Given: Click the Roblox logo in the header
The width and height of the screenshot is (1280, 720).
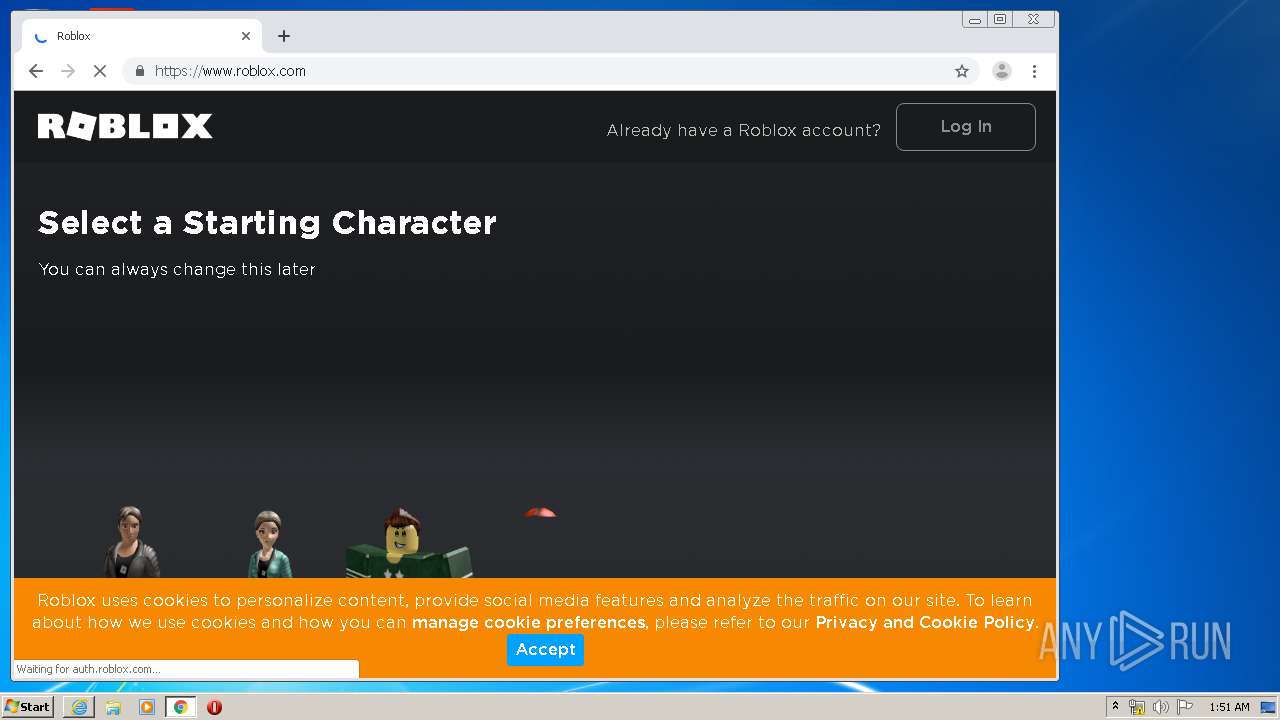Looking at the screenshot, I should click(x=125, y=126).
